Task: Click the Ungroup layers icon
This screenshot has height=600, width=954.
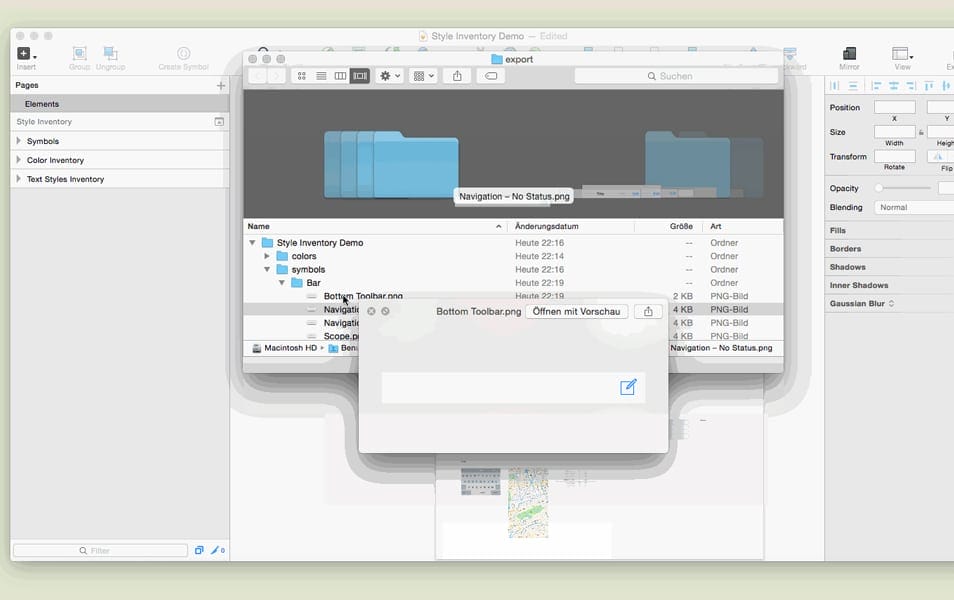Action: point(110,54)
